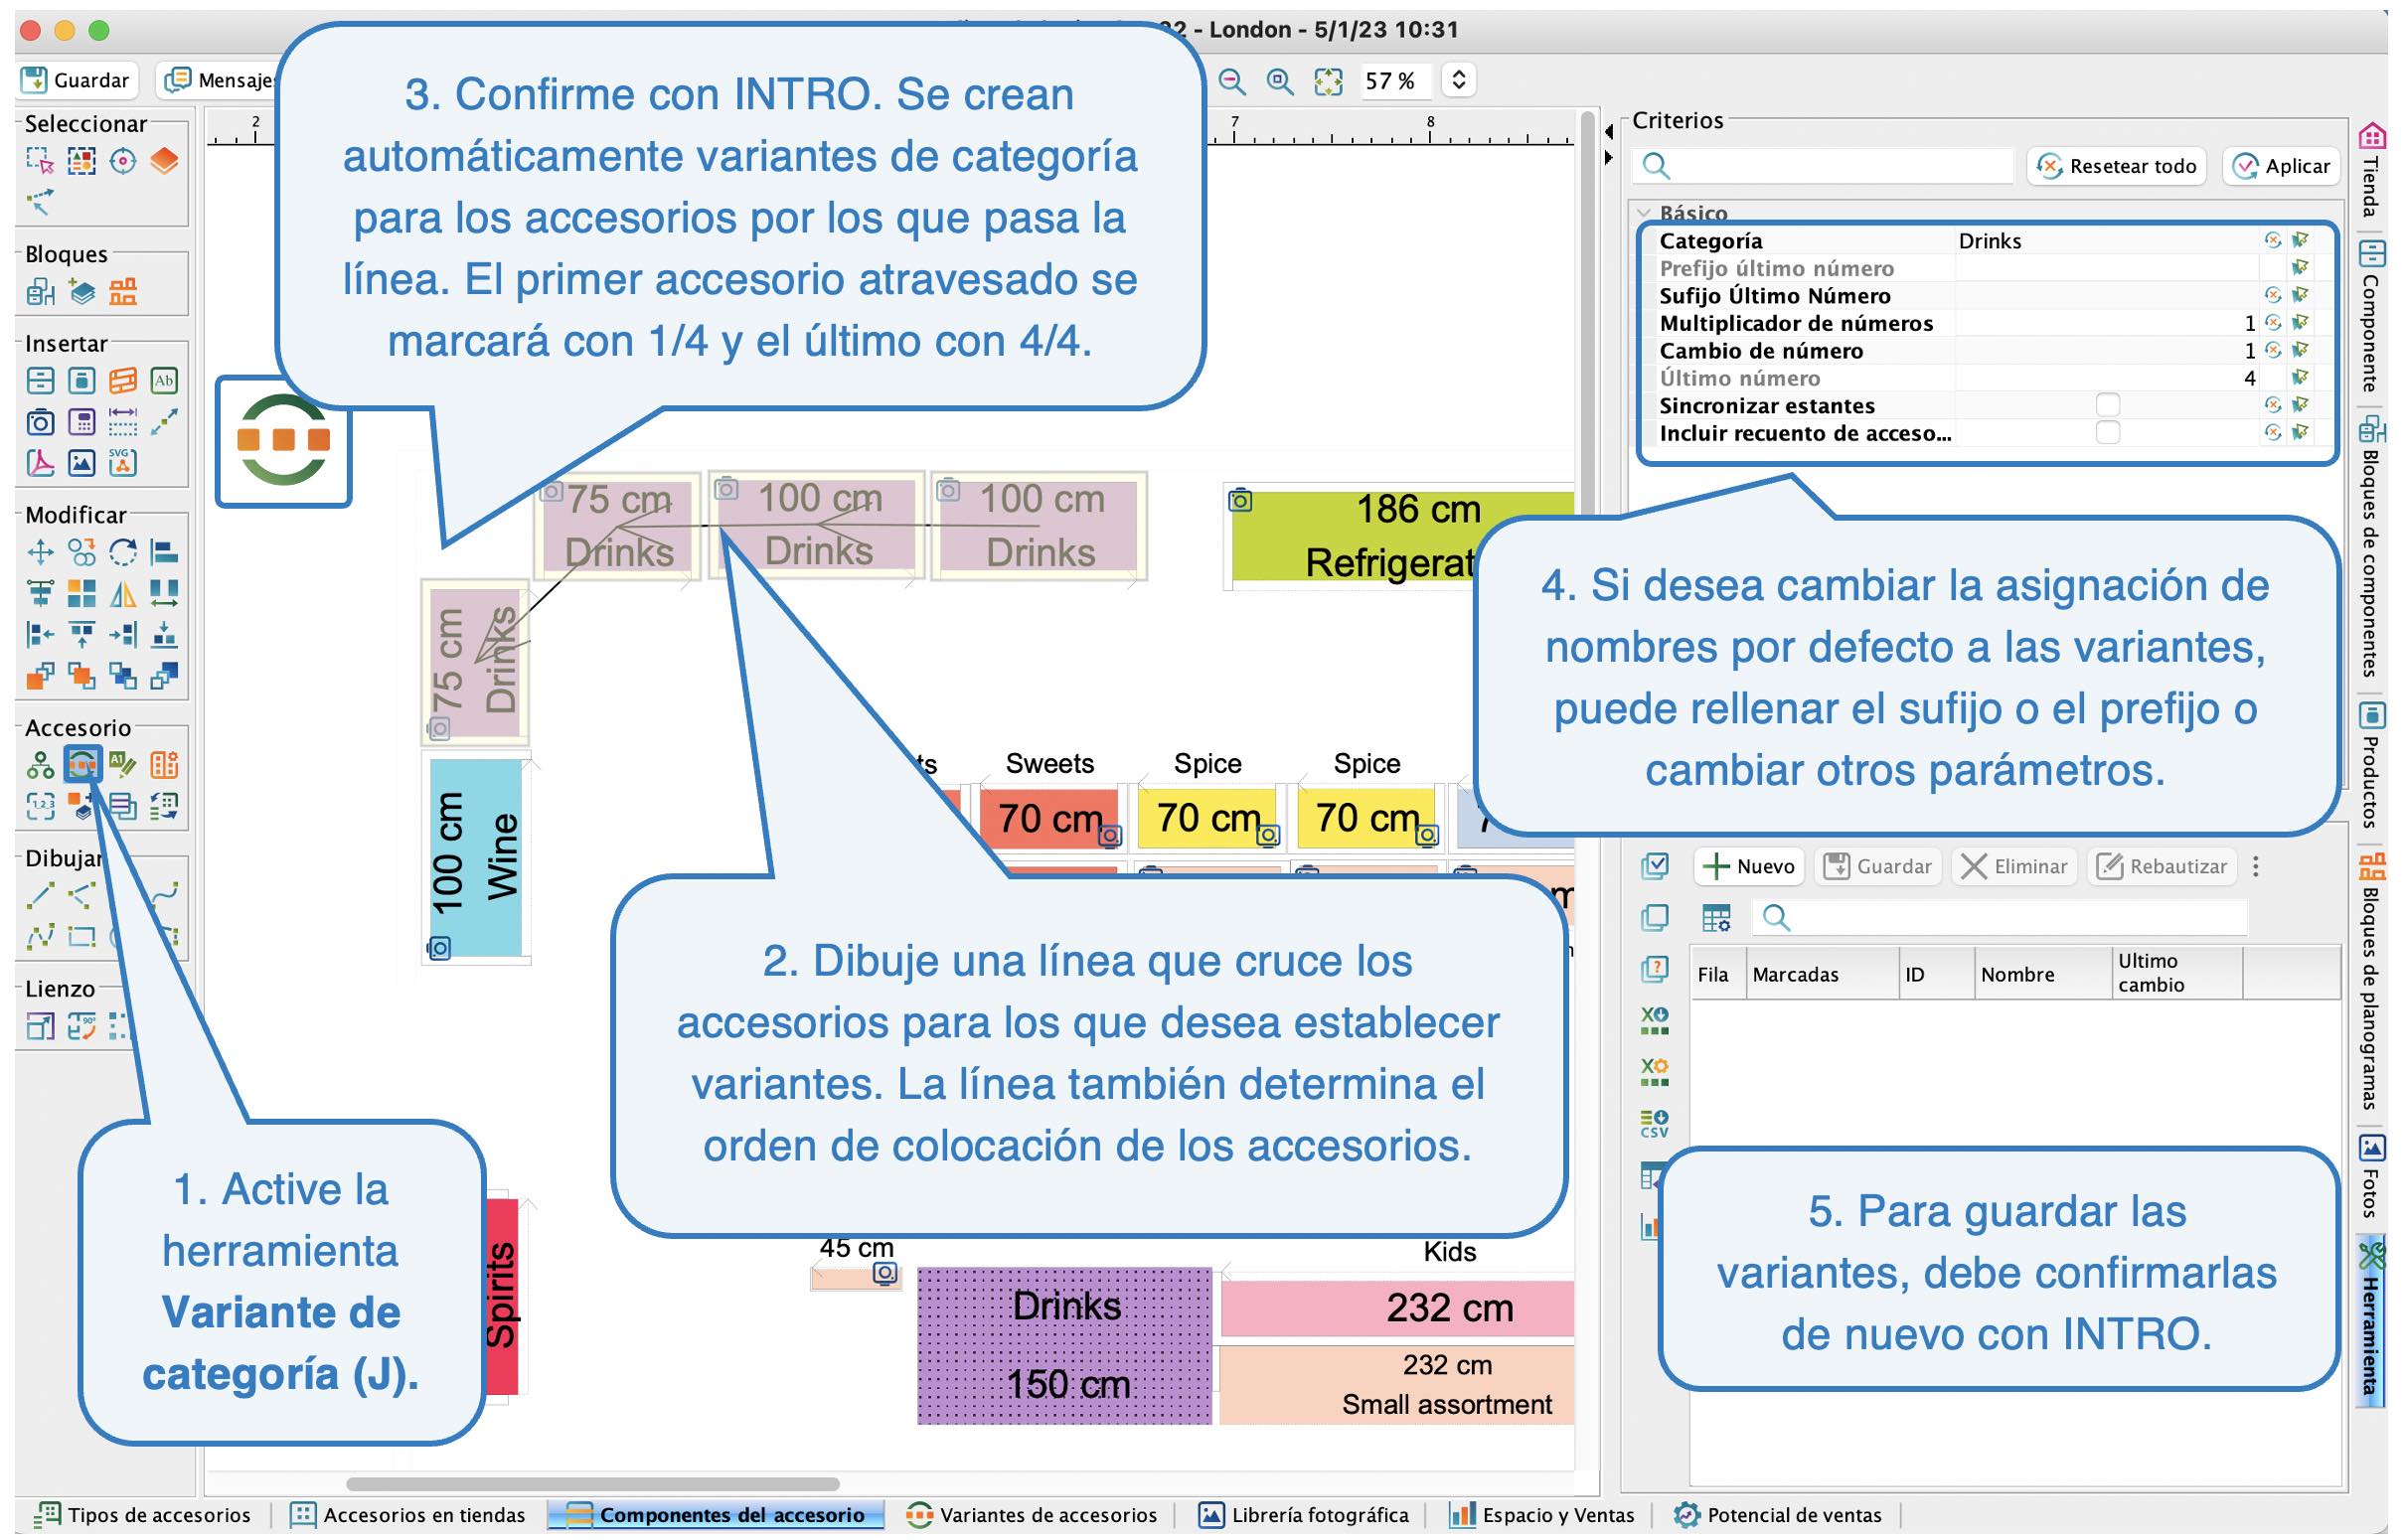
Task: Collapse panel with the left black arrow
Action: [x=1609, y=132]
